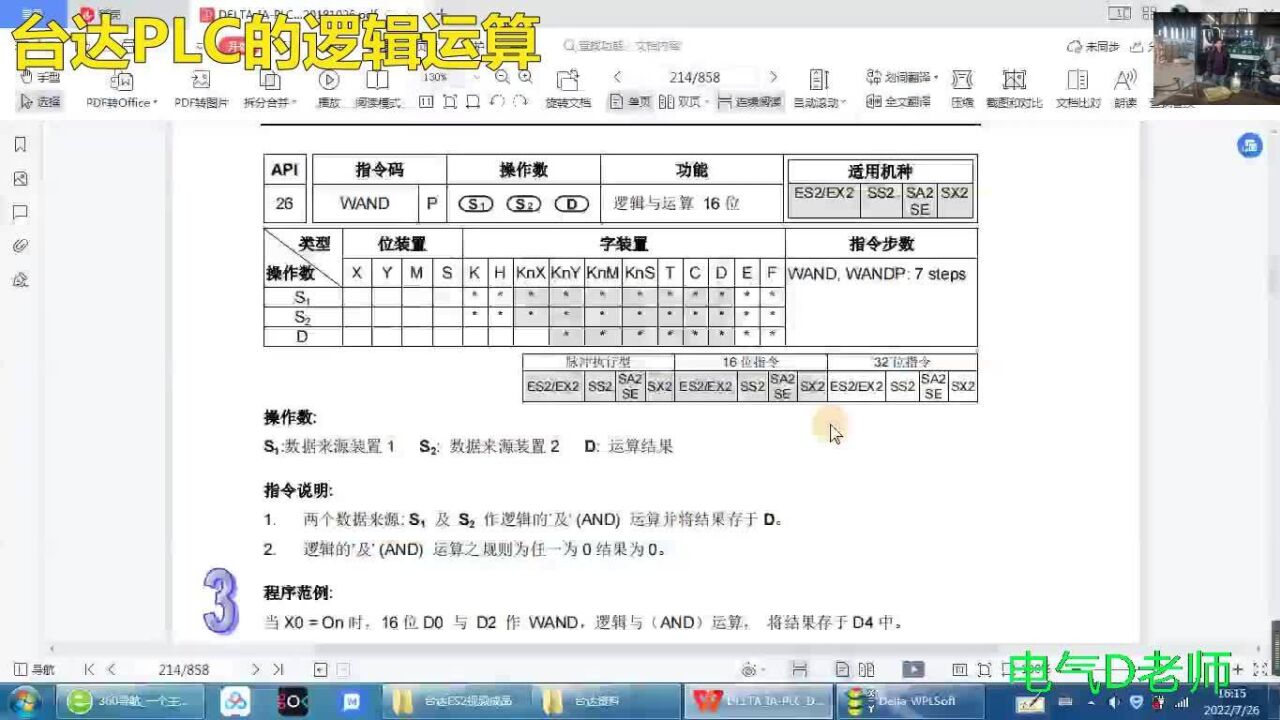Screen dimensions: 1280x720
Task: Open 文档比对 document compare
Action: [1078, 89]
